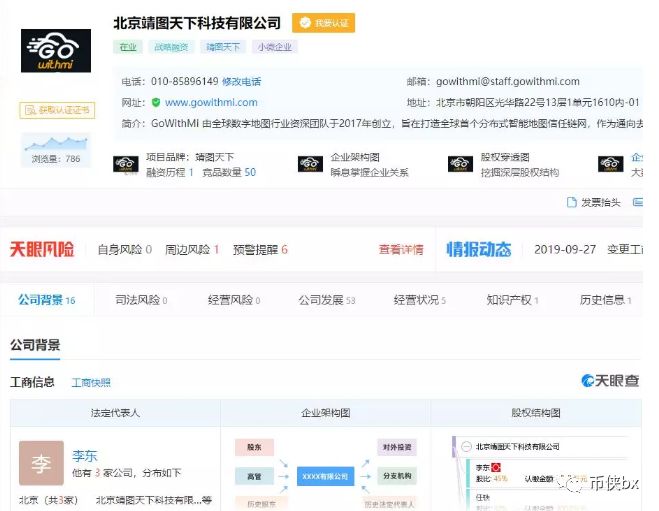Switch to 公司背景 16 tab

tap(47, 300)
